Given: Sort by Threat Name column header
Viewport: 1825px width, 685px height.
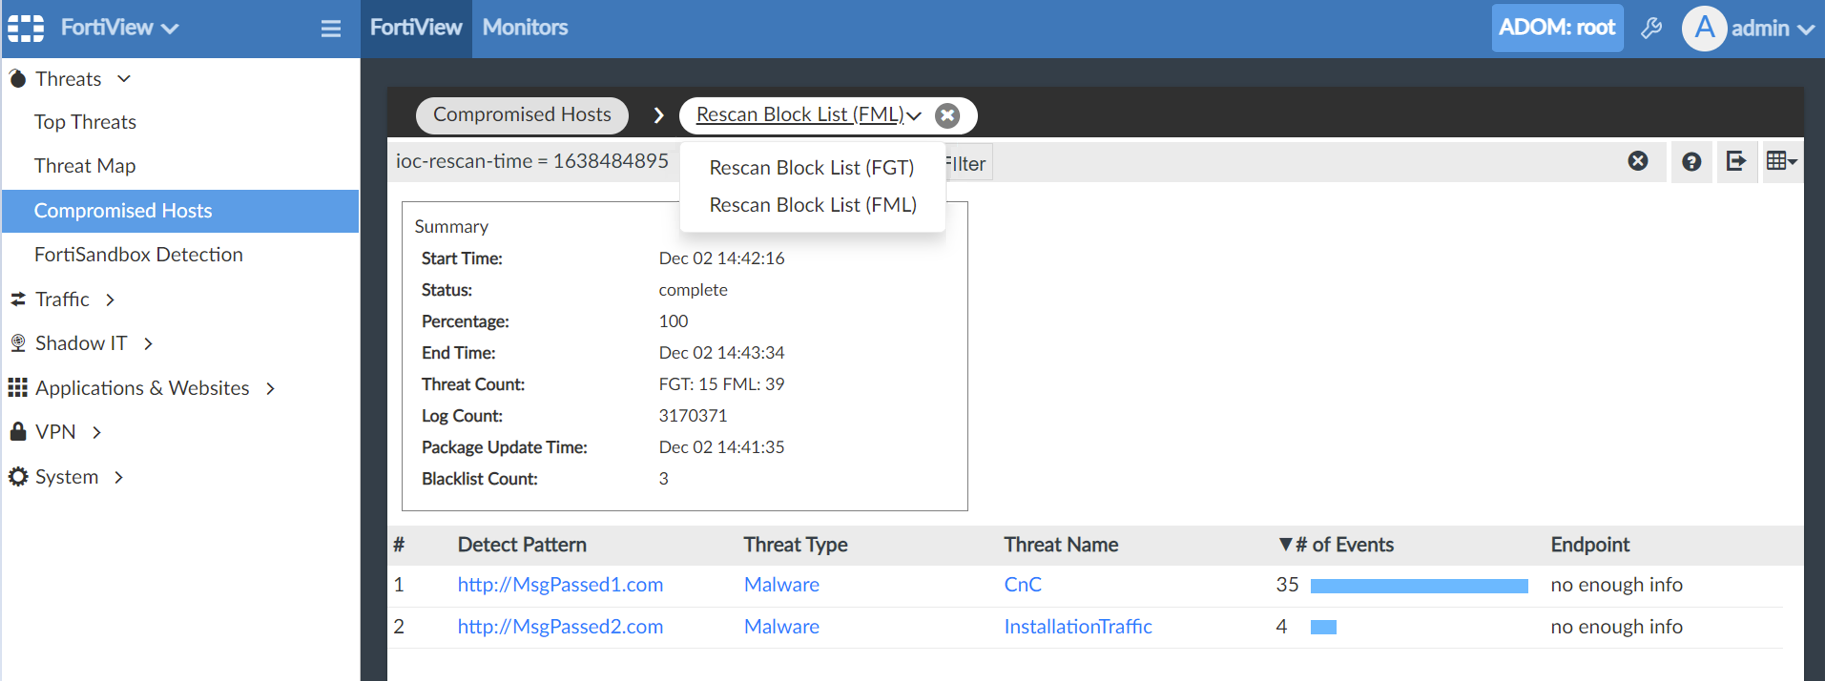Looking at the screenshot, I should click(1061, 545).
